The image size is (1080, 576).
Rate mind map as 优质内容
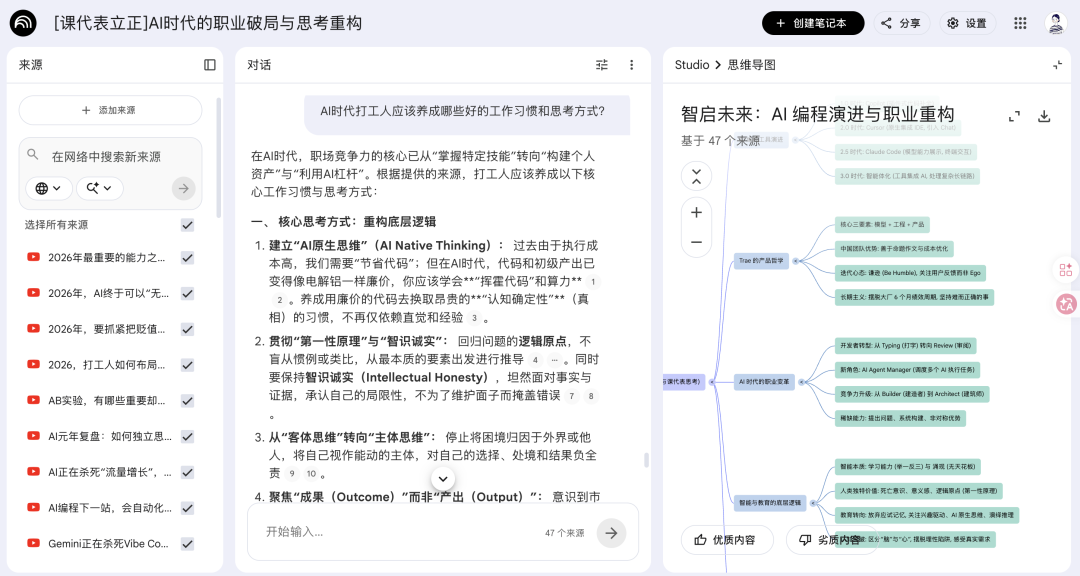click(x=727, y=540)
